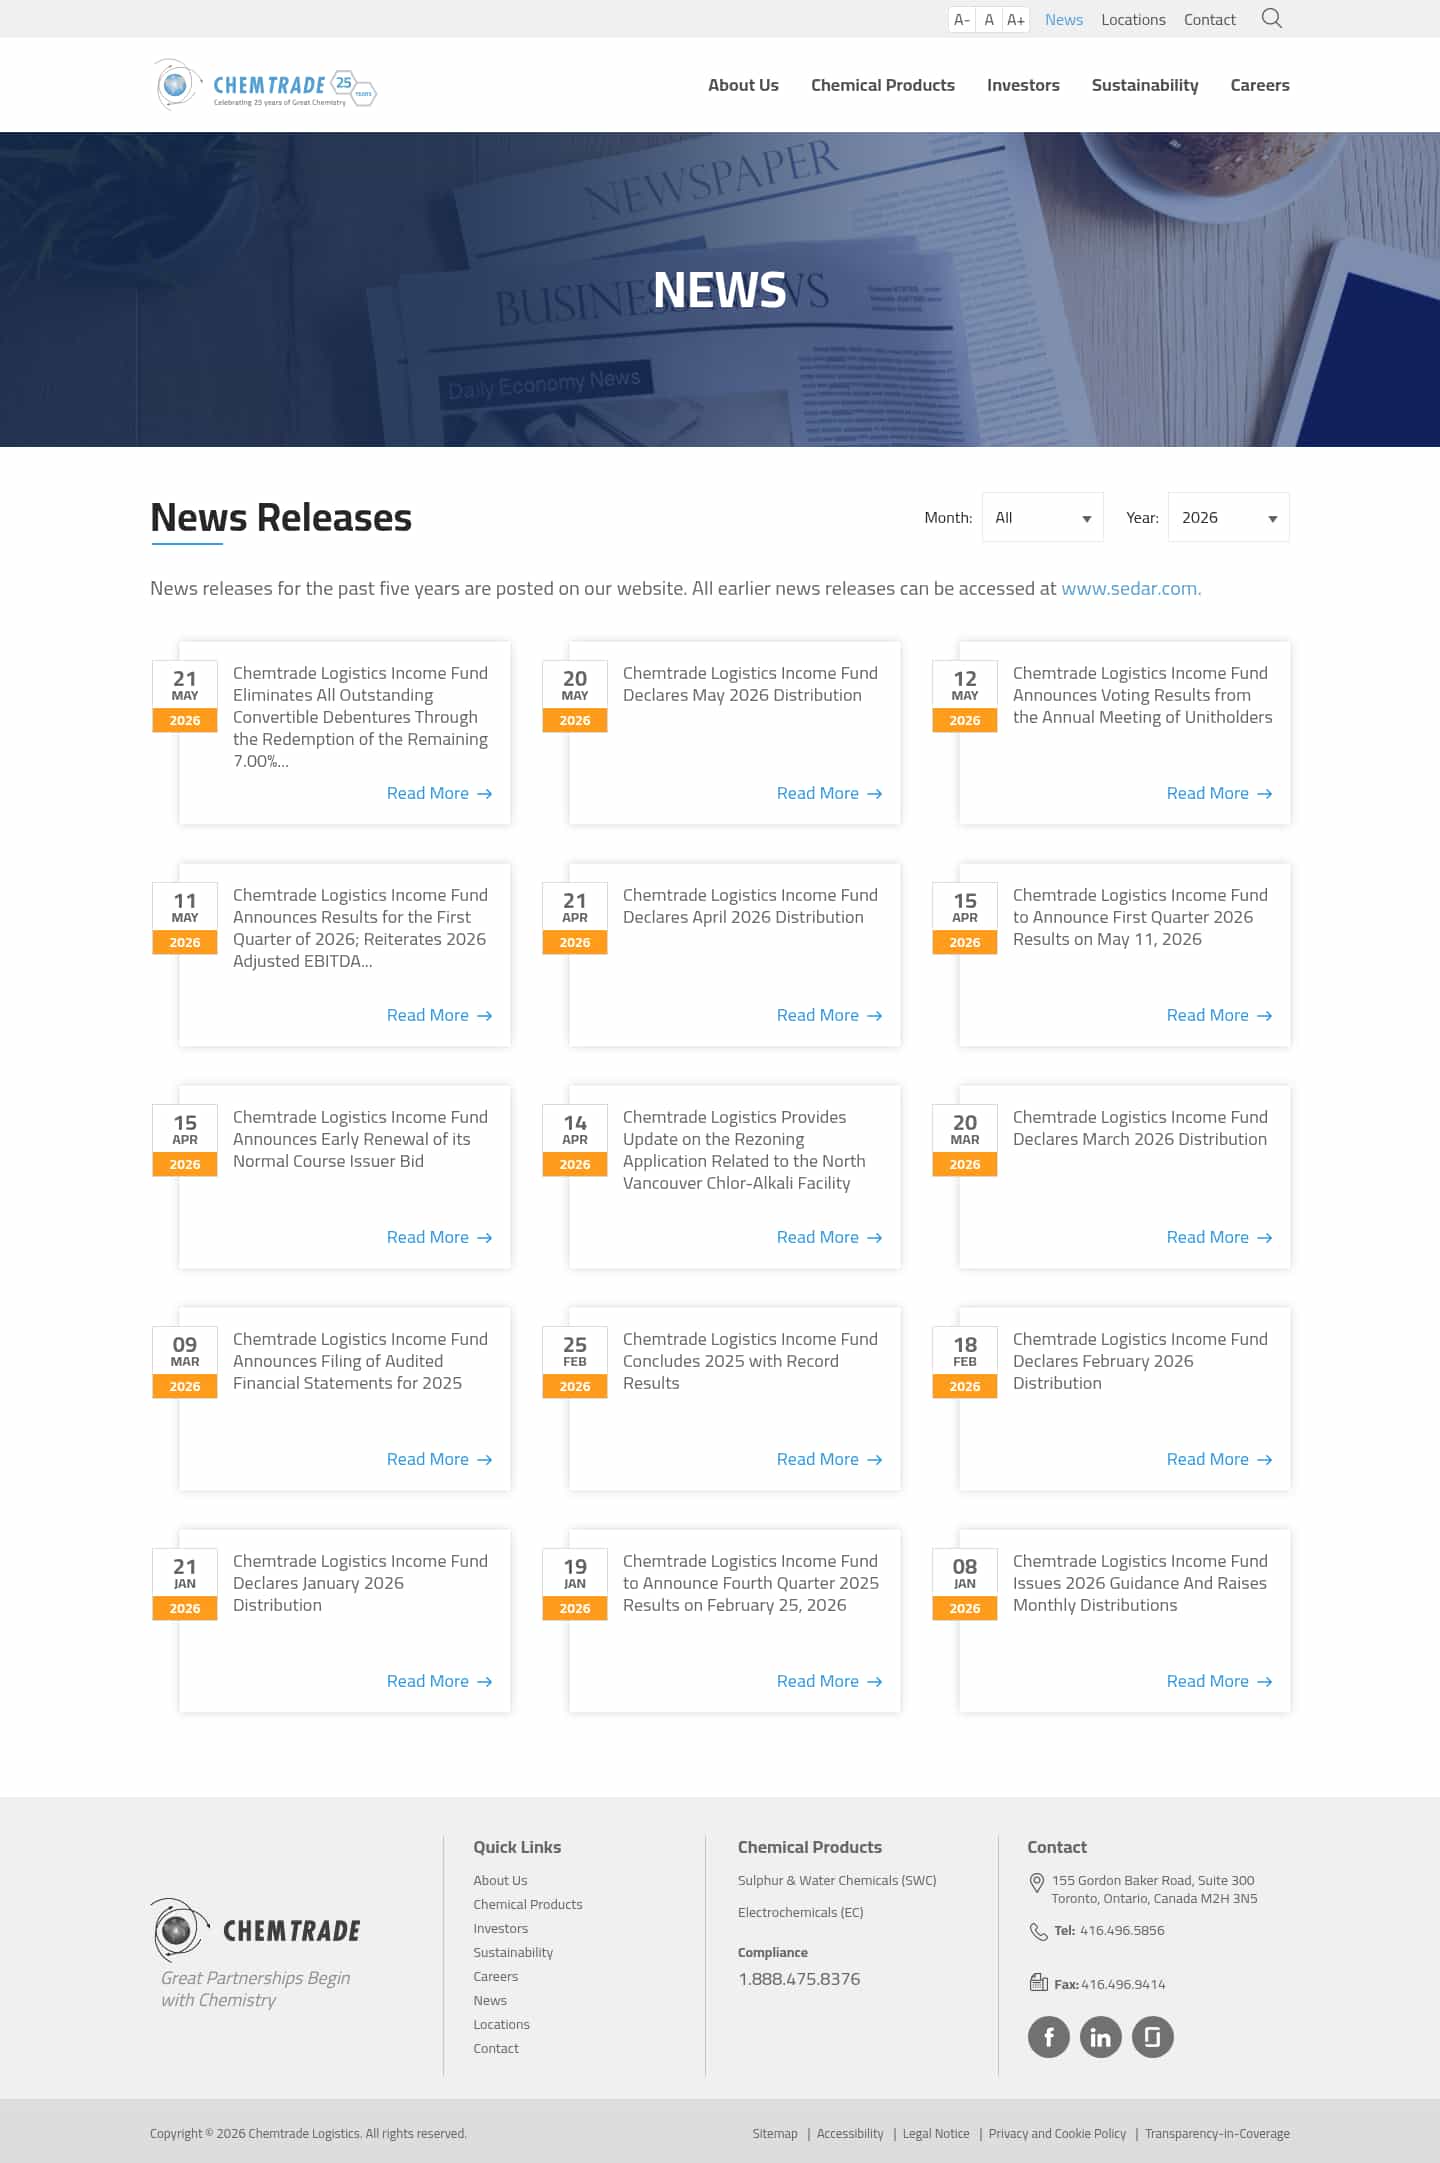Open footer About Us quick link
Image resolution: width=1440 pixels, height=2163 pixels.
(x=500, y=1880)
